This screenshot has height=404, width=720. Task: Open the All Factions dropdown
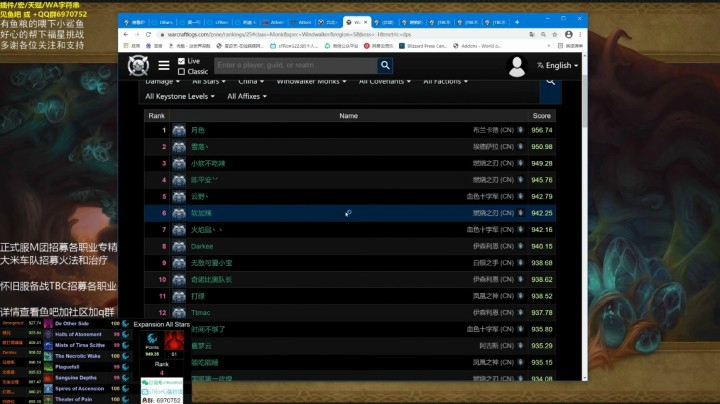pos(445,82)
